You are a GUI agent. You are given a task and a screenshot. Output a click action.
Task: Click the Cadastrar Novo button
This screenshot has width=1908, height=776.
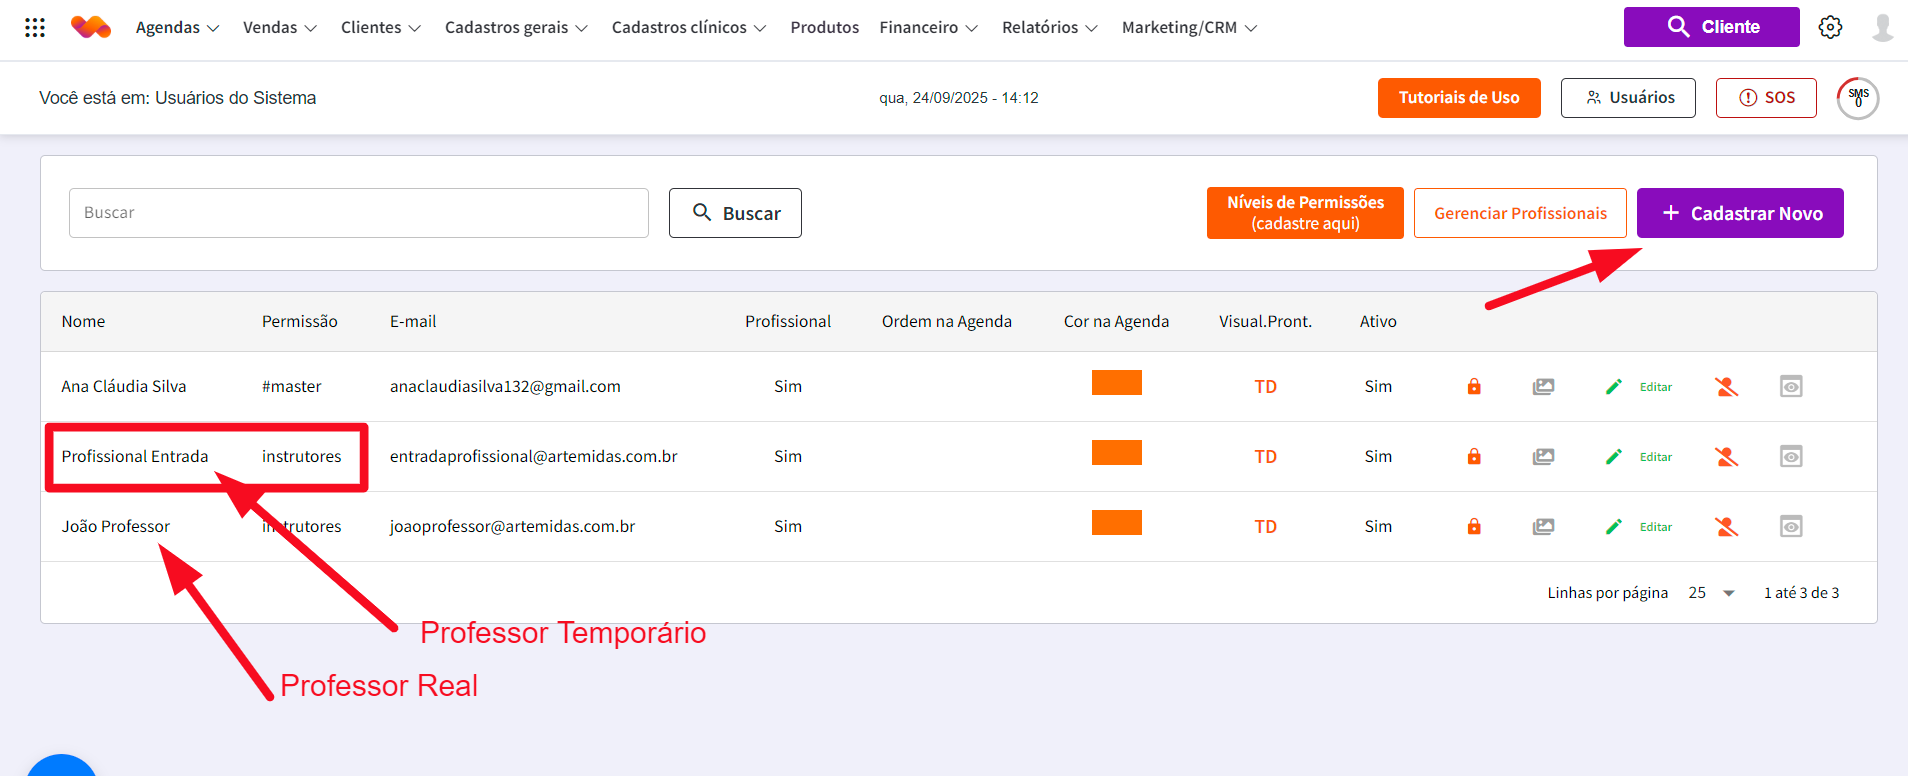click(1739, 213)
